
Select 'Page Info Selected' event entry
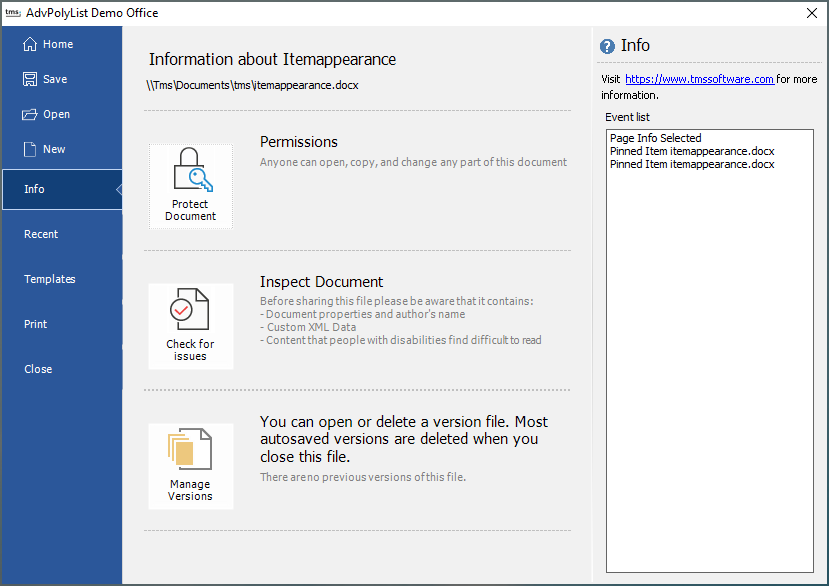(656, 138)
